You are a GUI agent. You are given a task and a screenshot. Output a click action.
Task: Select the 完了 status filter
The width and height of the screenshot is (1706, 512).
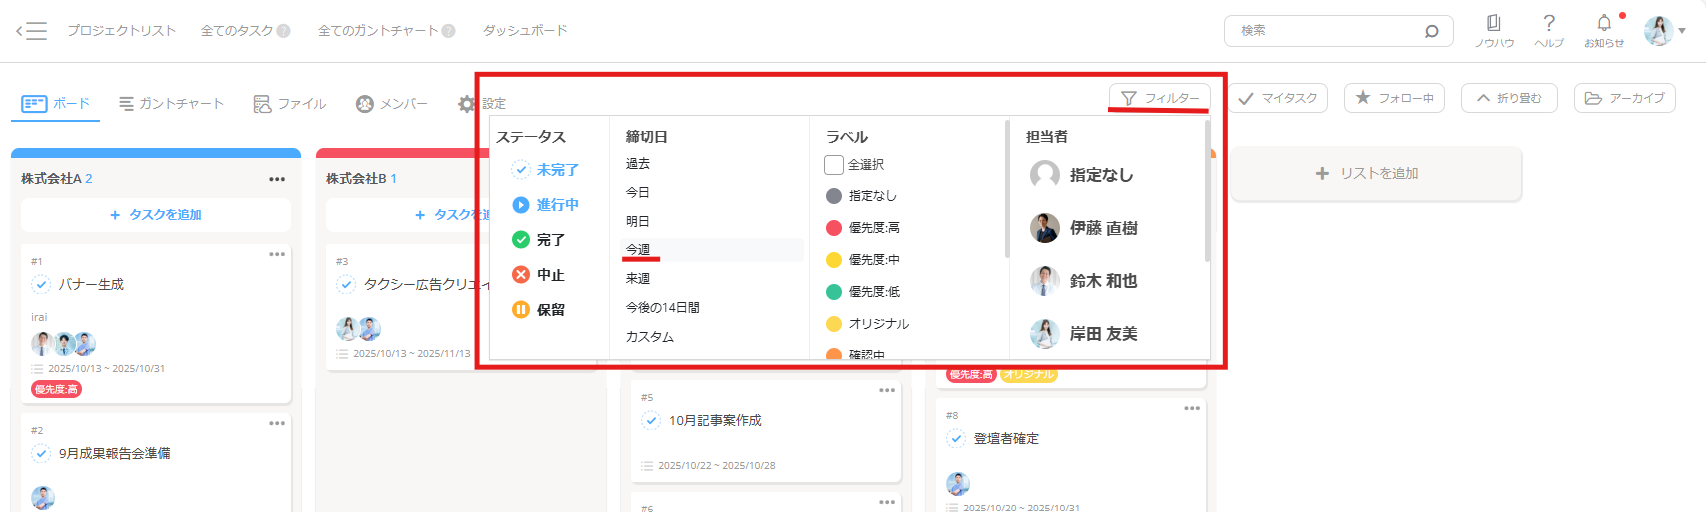tap(539, 240)
